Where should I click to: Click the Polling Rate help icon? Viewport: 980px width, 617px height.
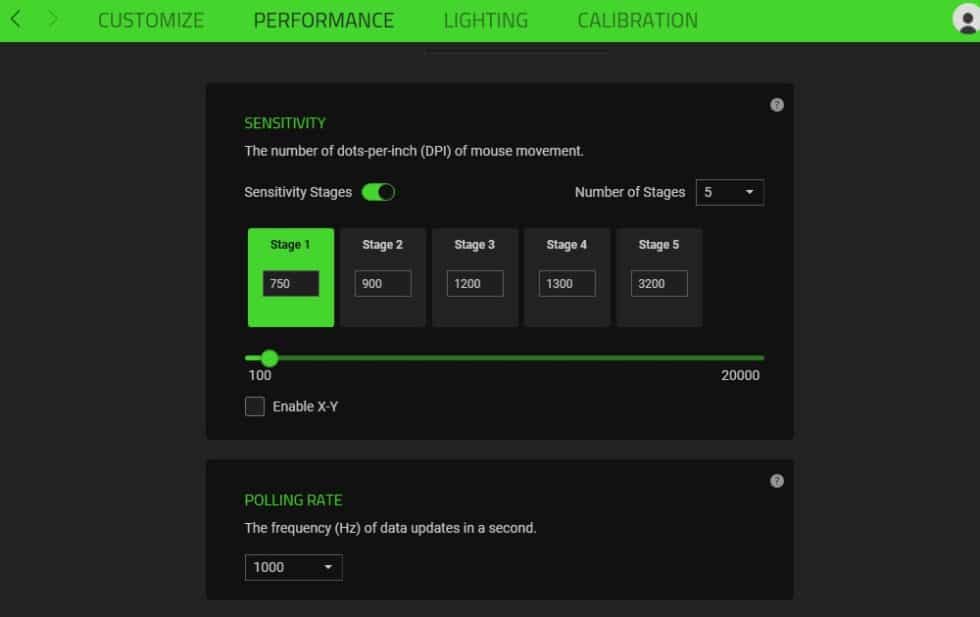[776, 480]
